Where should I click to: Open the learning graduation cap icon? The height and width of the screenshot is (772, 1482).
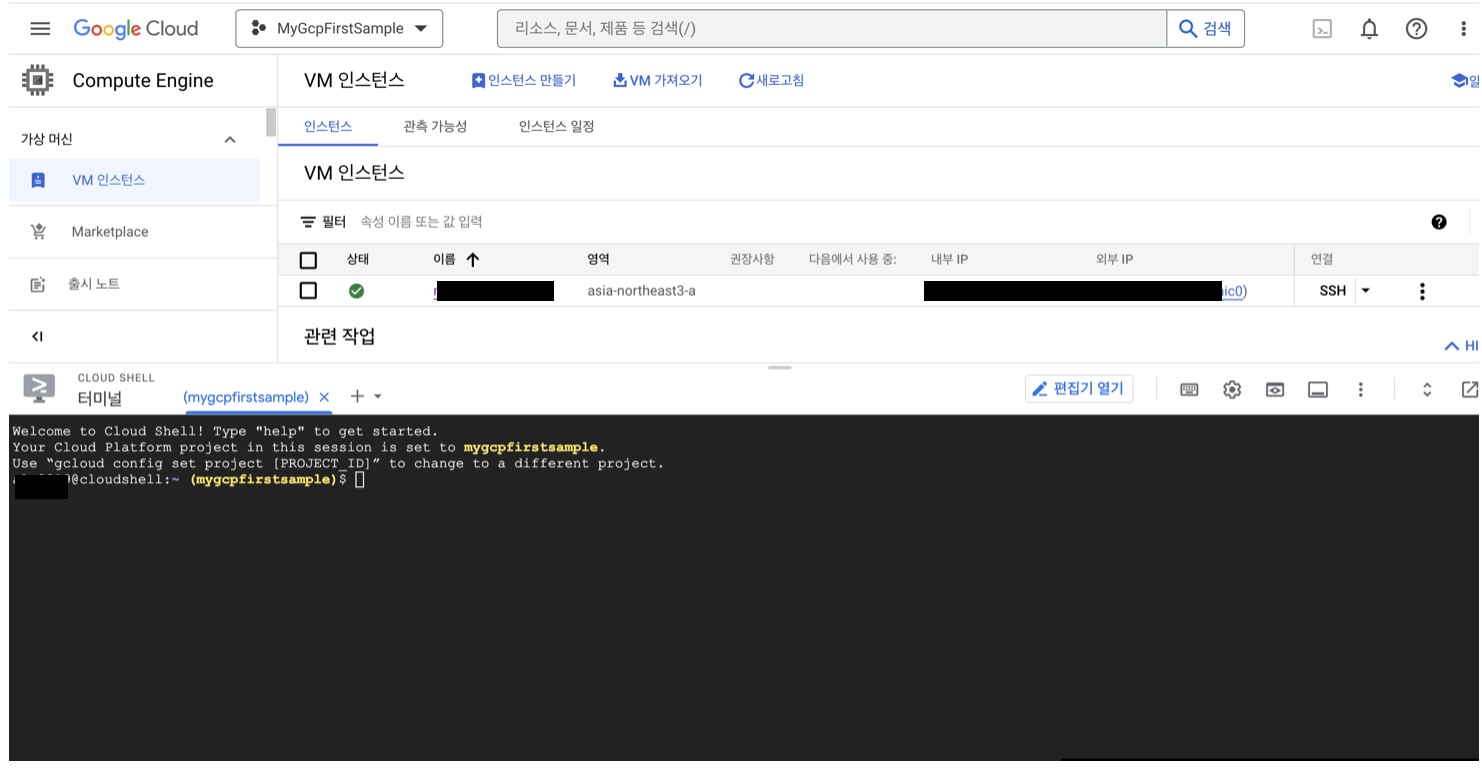[x=1462, y=80]
